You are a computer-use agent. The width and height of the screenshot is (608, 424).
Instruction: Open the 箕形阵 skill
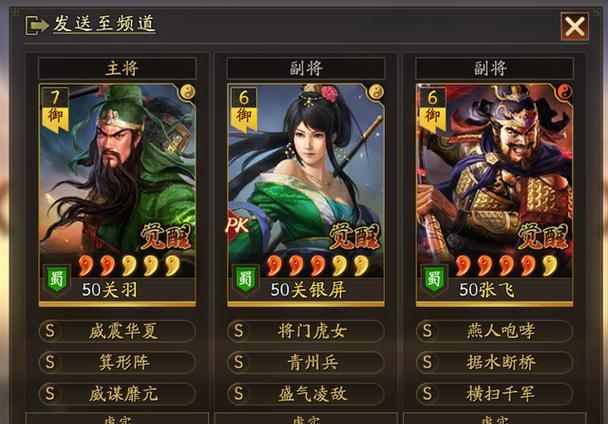pos(117,362)
